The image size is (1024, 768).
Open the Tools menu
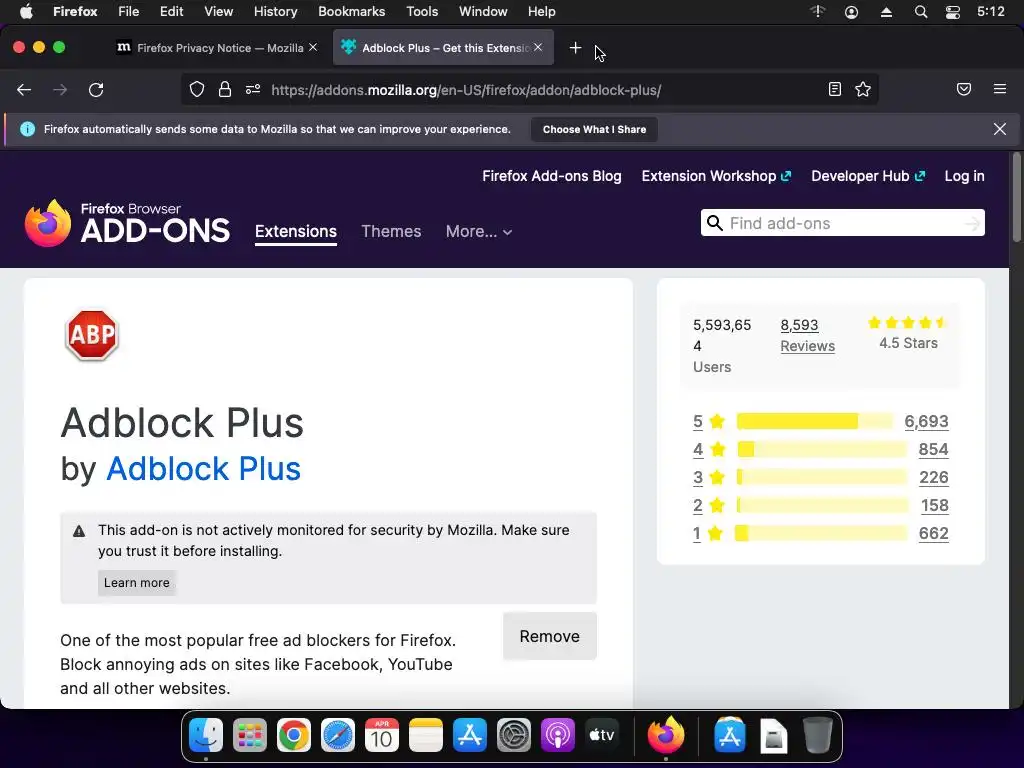click(x=422, y=12)
